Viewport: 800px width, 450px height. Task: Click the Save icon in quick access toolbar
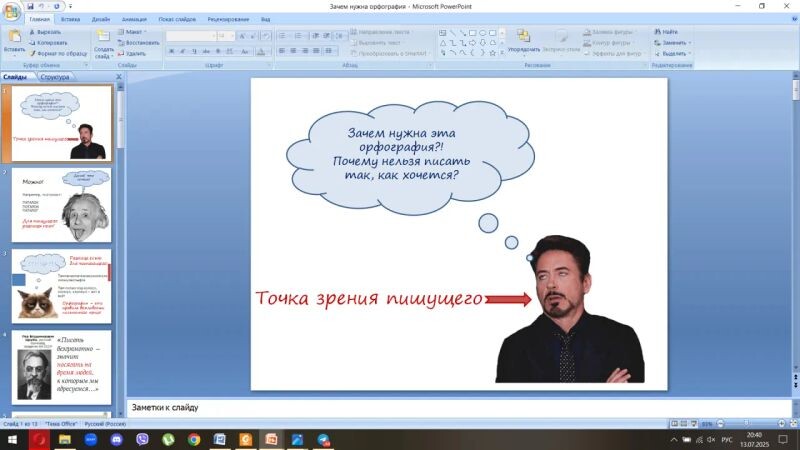coord(30,6)
